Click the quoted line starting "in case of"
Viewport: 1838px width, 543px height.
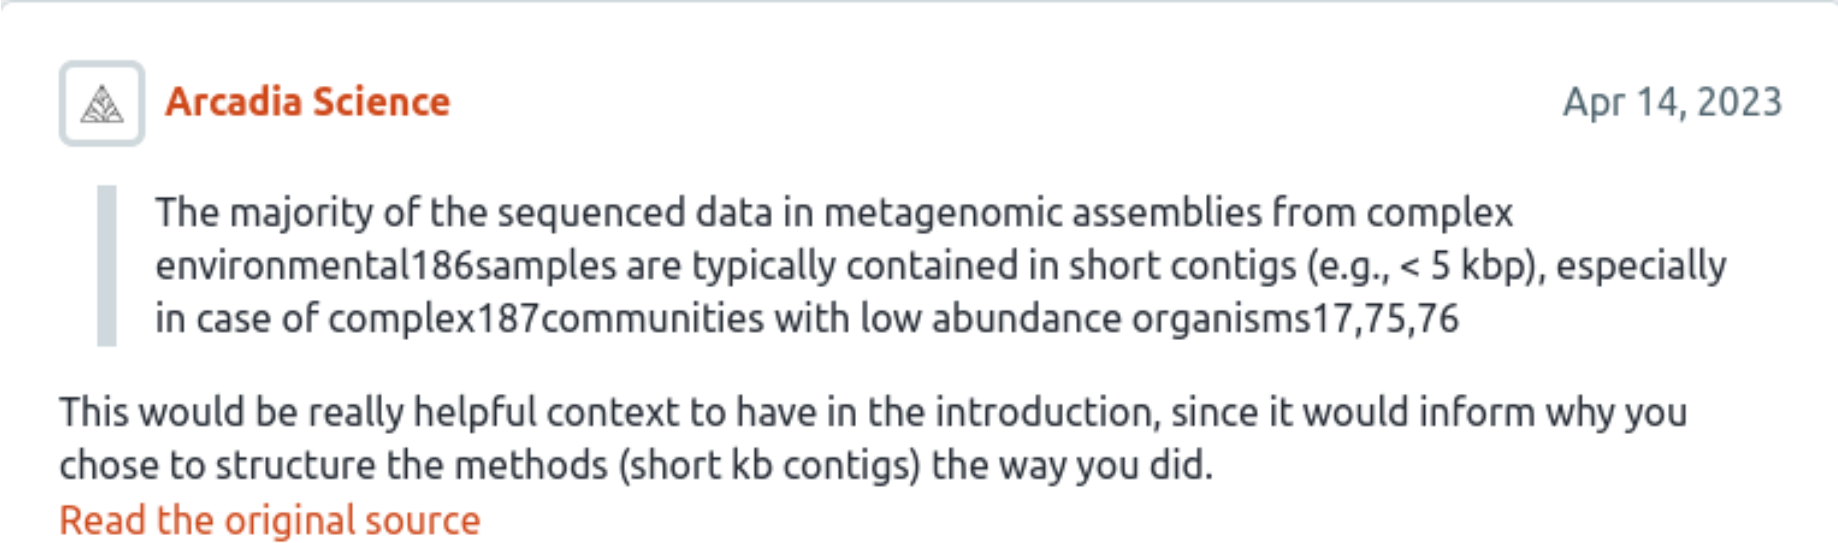tap(806, 319)
